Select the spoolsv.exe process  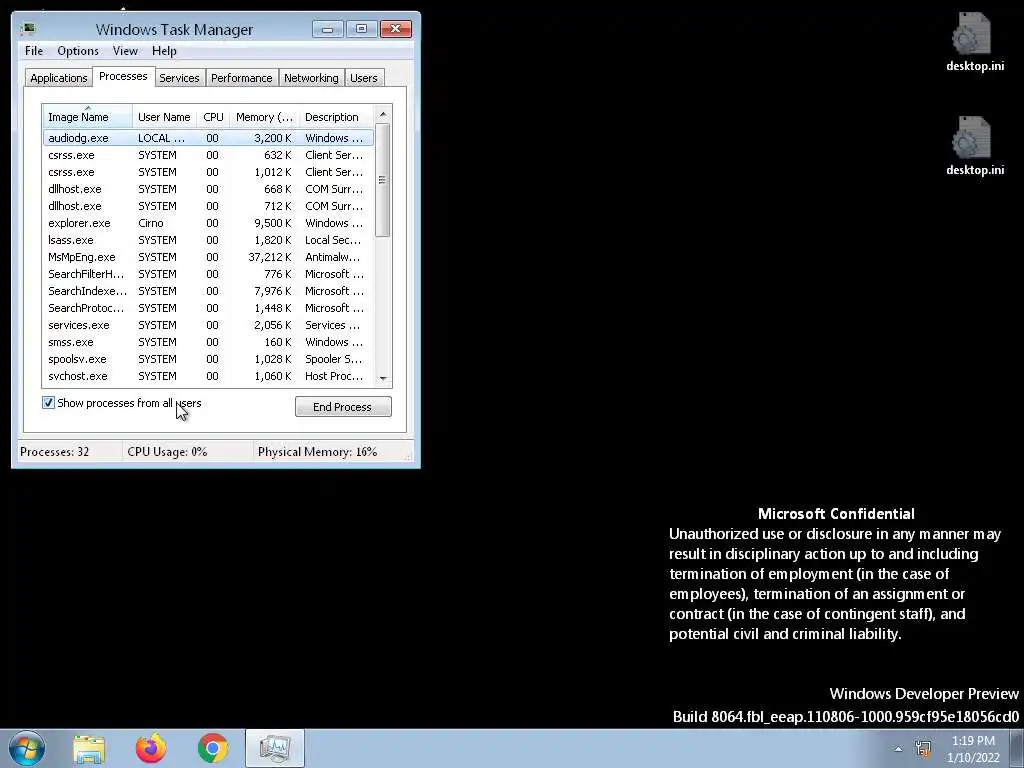pyautogui.click(x=208, y=359)
